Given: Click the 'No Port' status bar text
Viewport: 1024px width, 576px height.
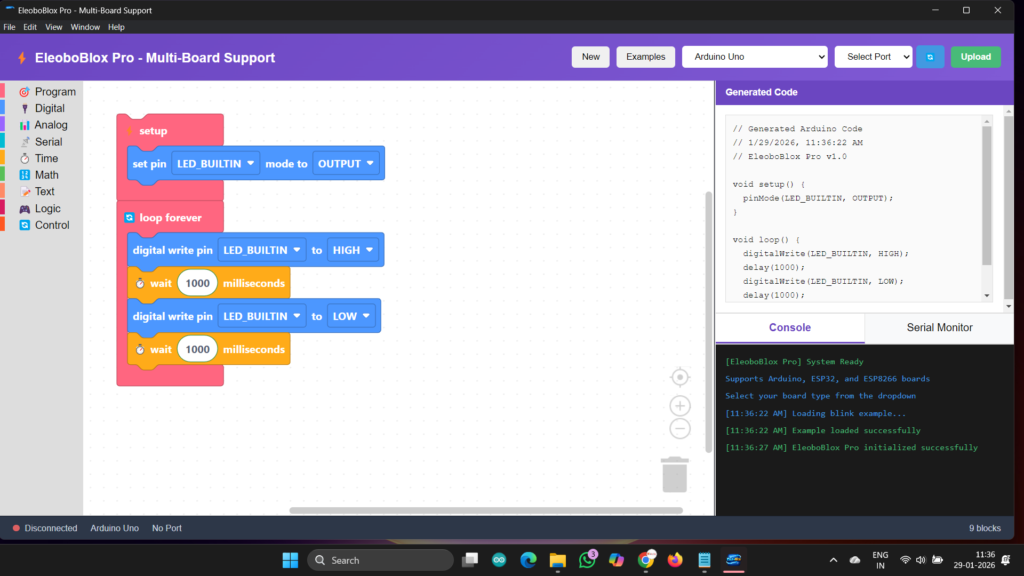Looking at the screenshot, I should 167,528.
